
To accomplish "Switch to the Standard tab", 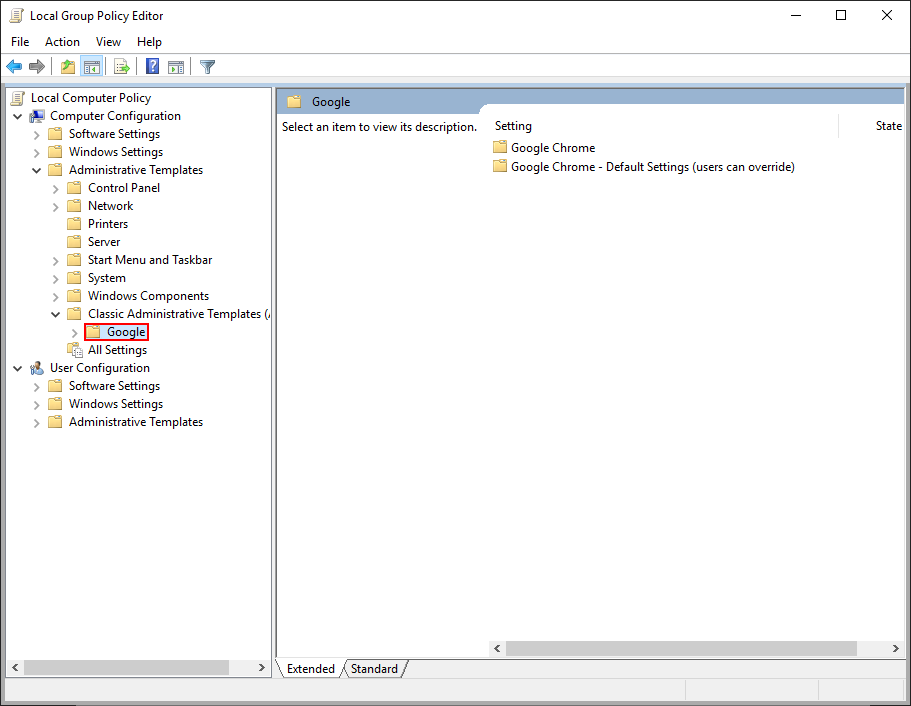I will [x=375, y=668].
